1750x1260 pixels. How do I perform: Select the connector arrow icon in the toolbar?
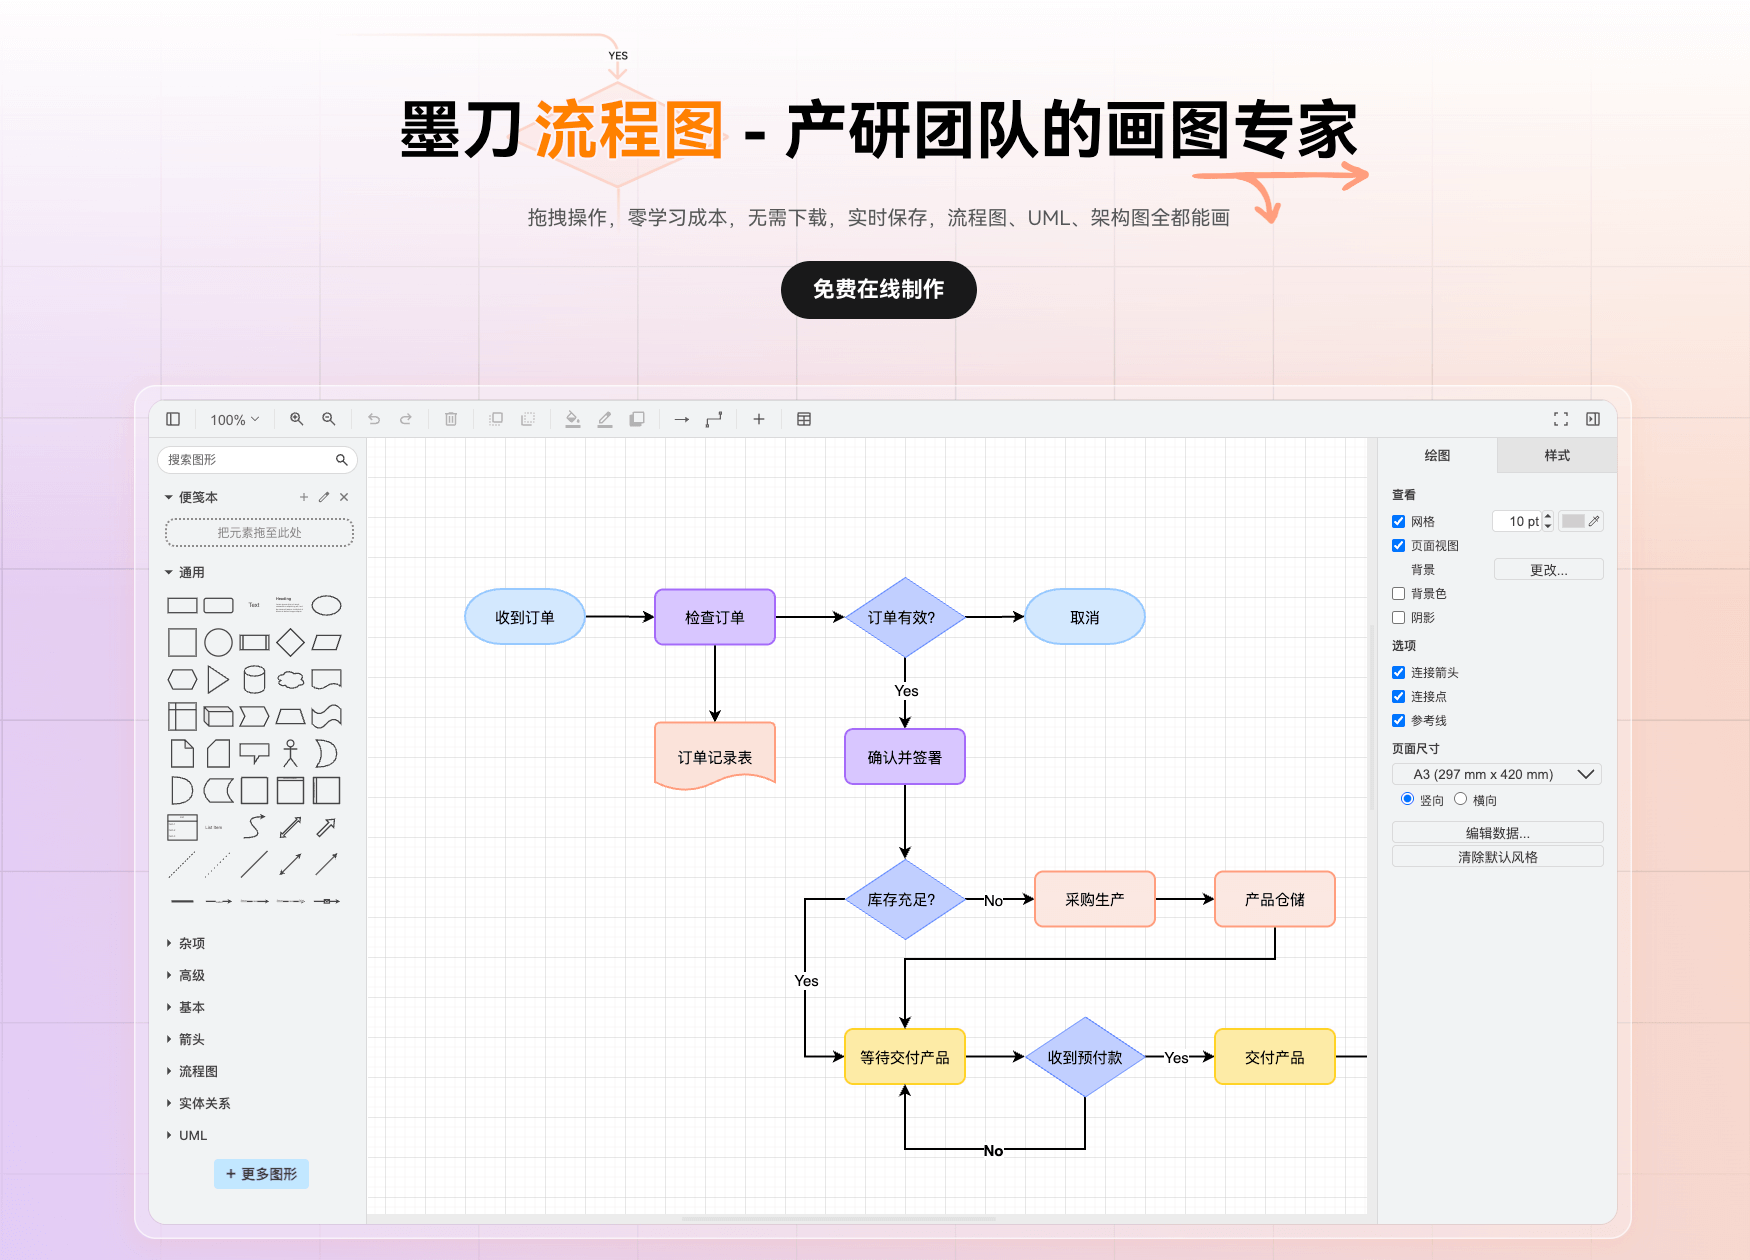click(x=683, y=419)
